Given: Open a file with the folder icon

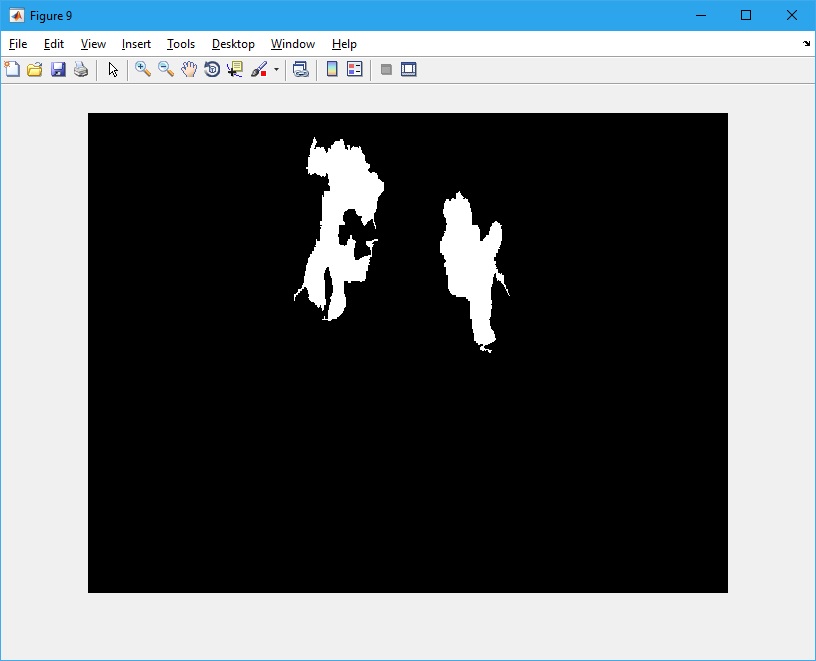Looking at the screenshot, I should tap(35, 70).
